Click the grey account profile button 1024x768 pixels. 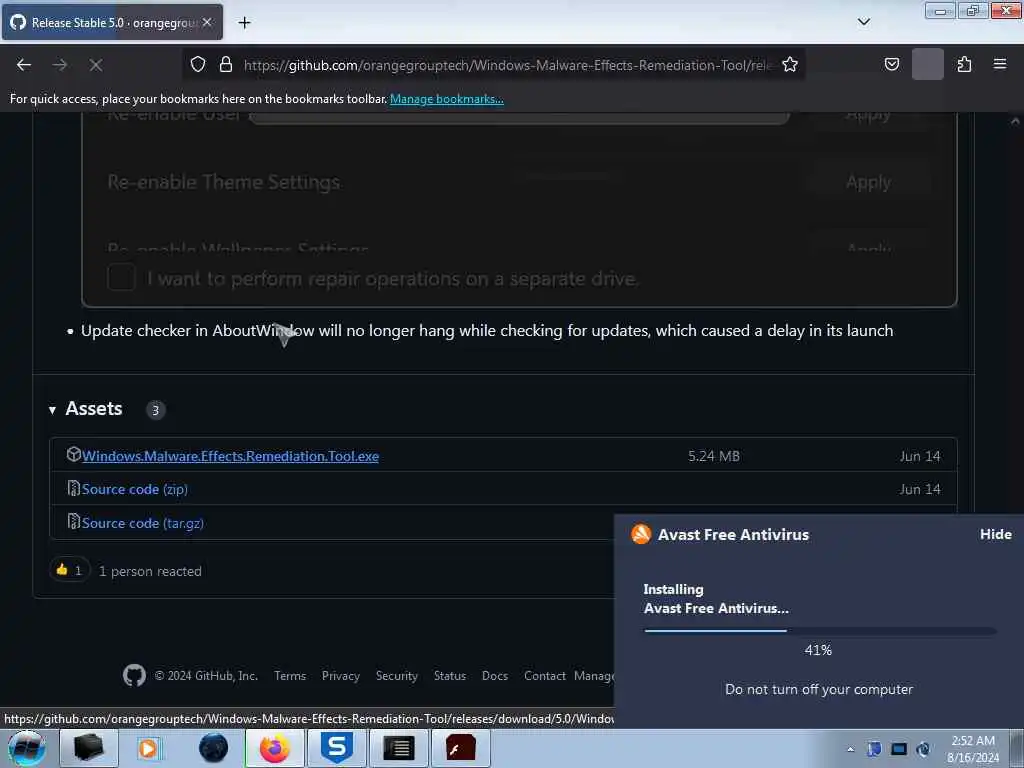[927, 64]
